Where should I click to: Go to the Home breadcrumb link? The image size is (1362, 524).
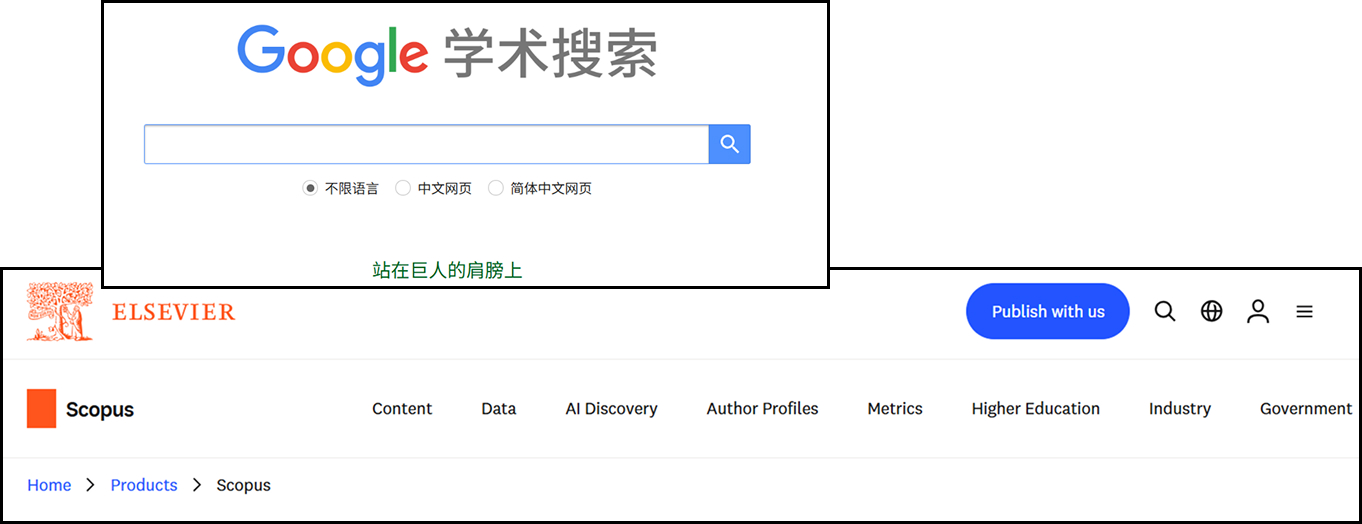pos(49,485)
